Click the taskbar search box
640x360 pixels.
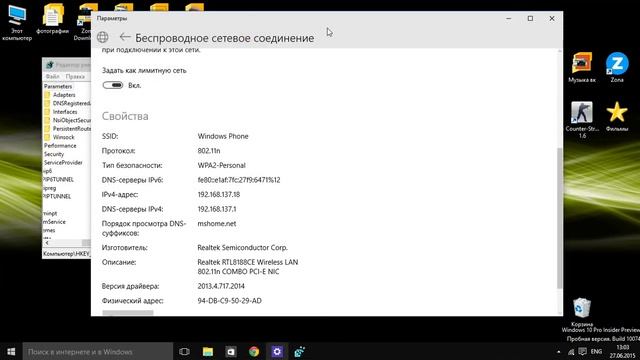click(98, 351)
